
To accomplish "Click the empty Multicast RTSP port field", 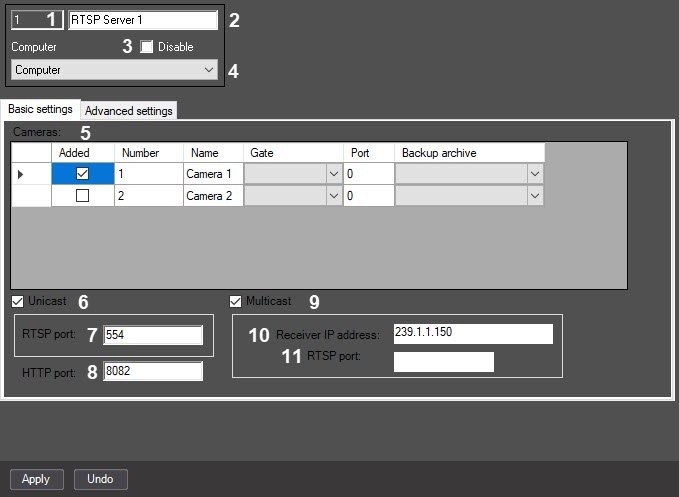I will 444,362.
